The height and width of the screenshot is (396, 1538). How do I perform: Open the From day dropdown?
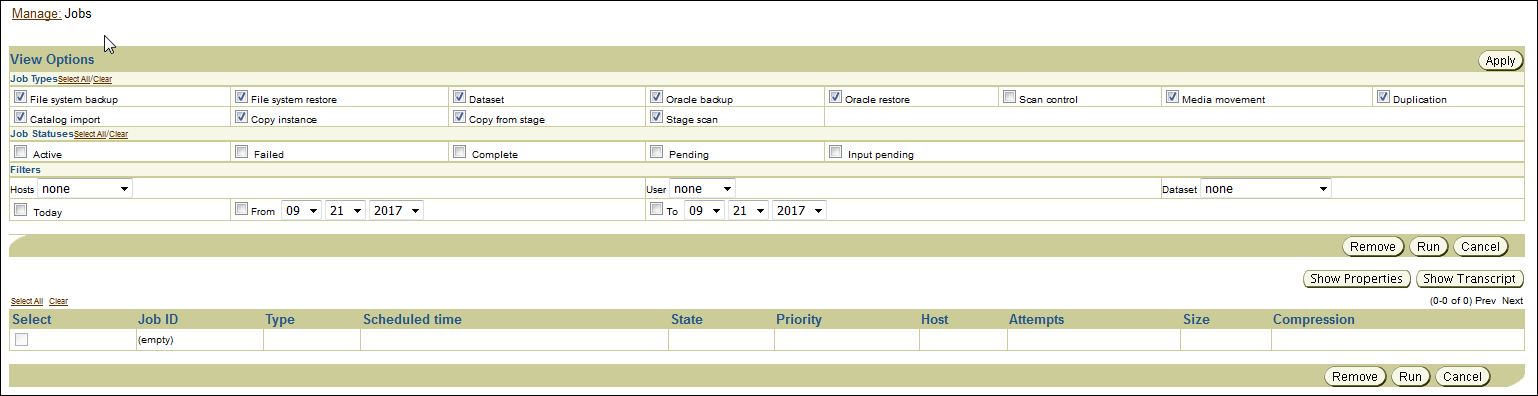point(345,211)
